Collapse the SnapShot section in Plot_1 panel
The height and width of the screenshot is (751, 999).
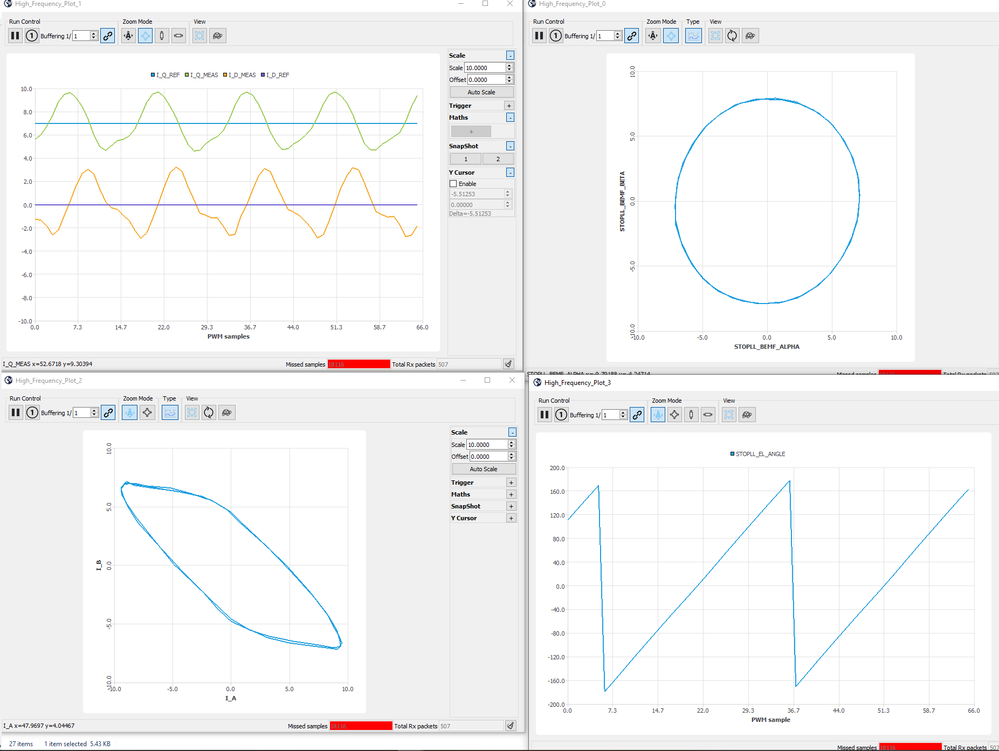point(510,146)
